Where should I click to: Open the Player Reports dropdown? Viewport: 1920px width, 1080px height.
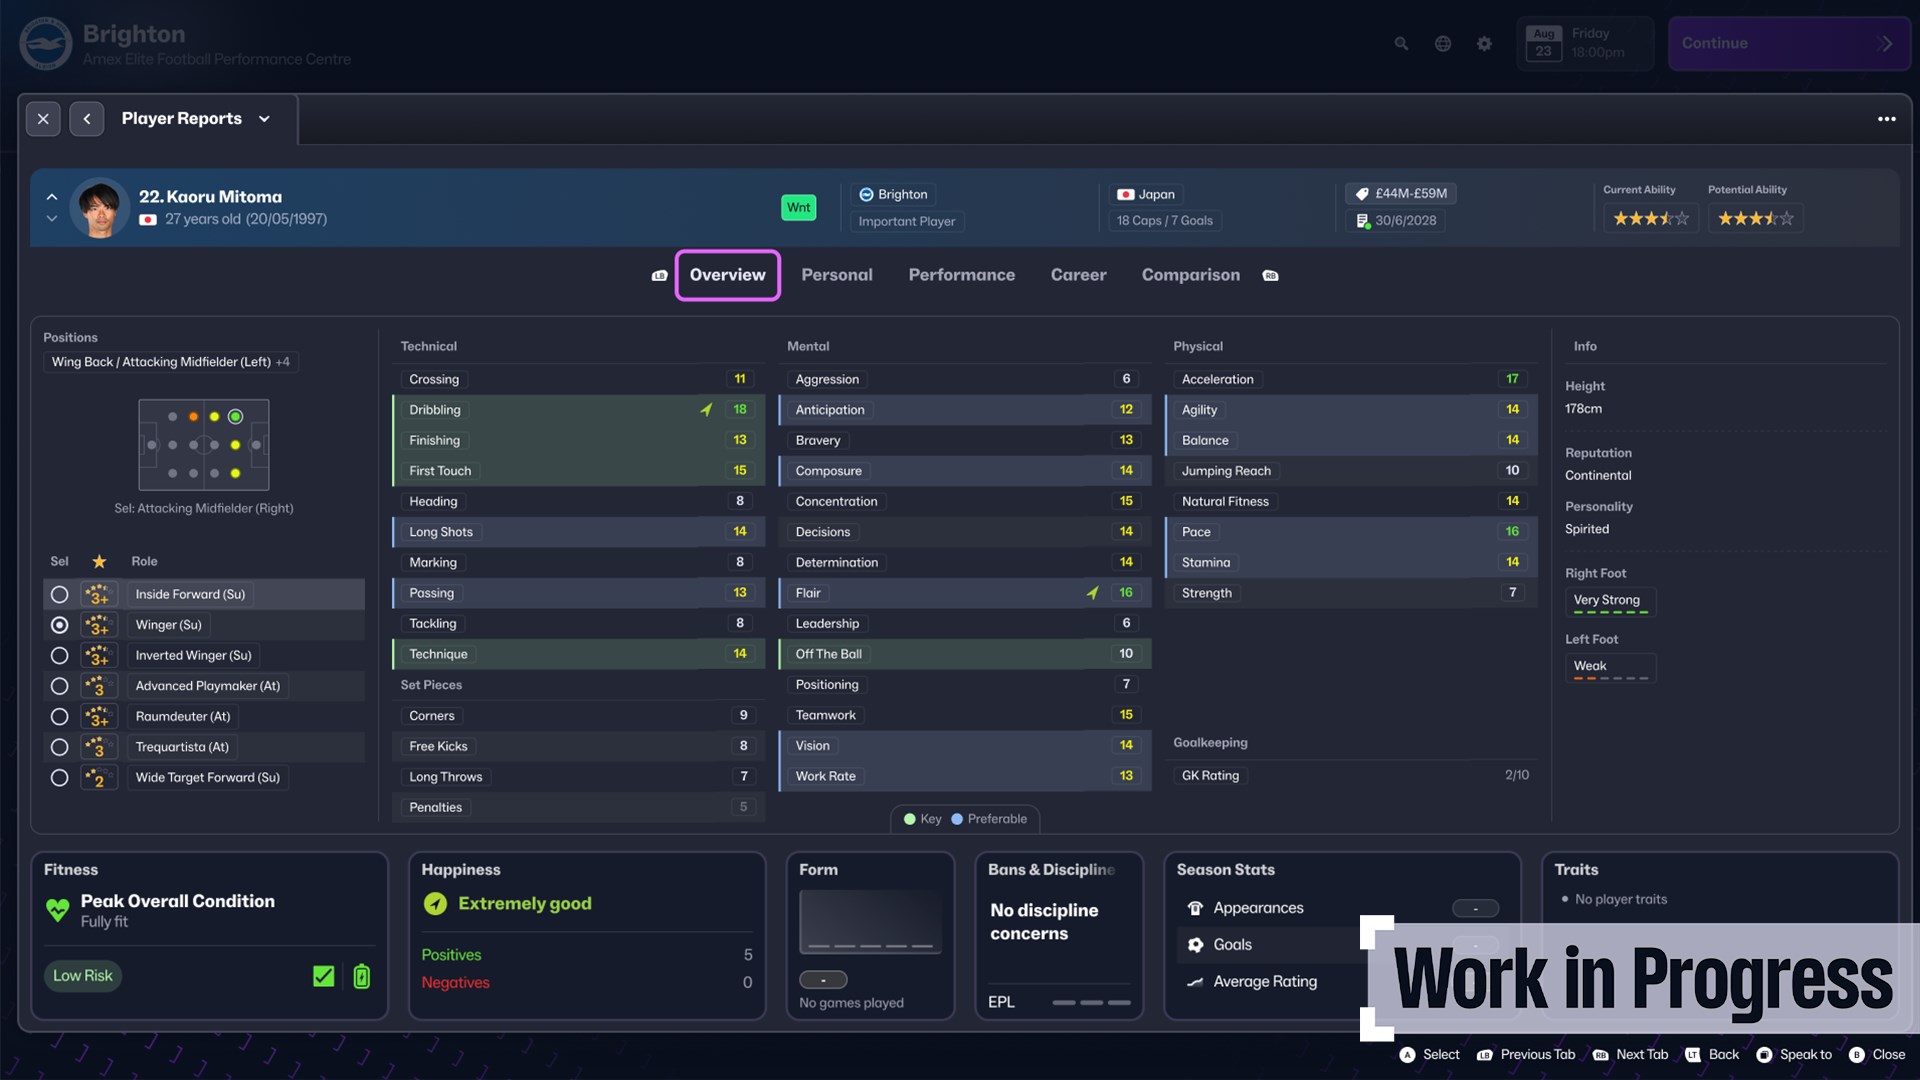tap(264, 118)
